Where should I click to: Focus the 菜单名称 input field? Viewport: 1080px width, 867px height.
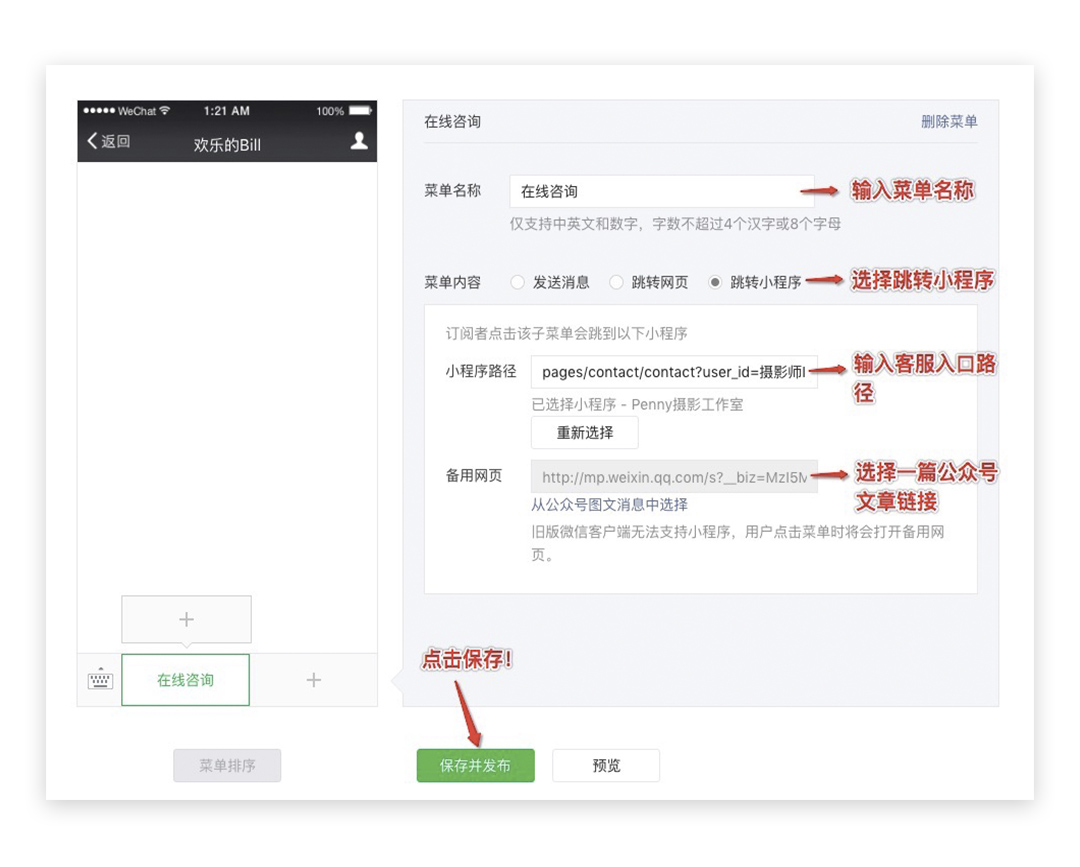tap(660, 191)
